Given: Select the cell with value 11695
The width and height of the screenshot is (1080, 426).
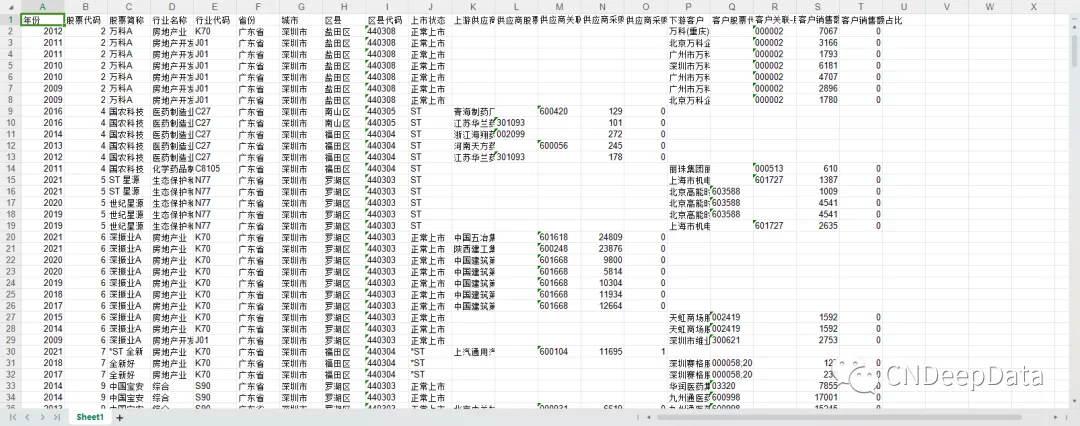Looking at the screenshot, I should tap(603, 352).
